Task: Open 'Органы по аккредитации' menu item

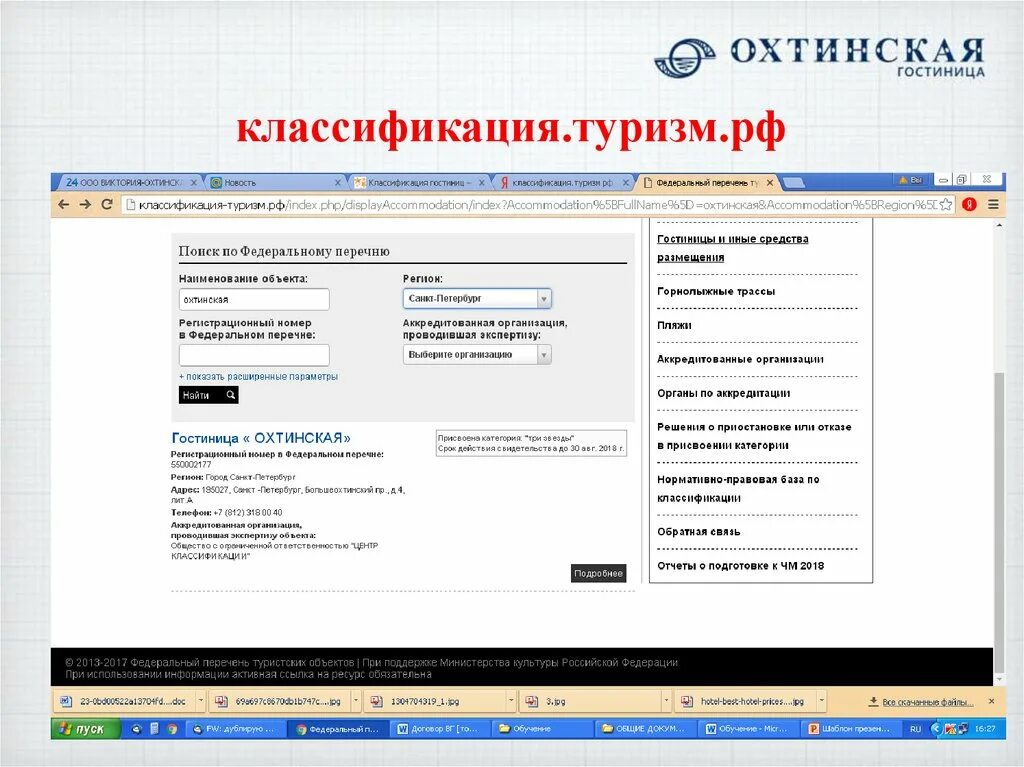Action: click(x=724, y=393)
